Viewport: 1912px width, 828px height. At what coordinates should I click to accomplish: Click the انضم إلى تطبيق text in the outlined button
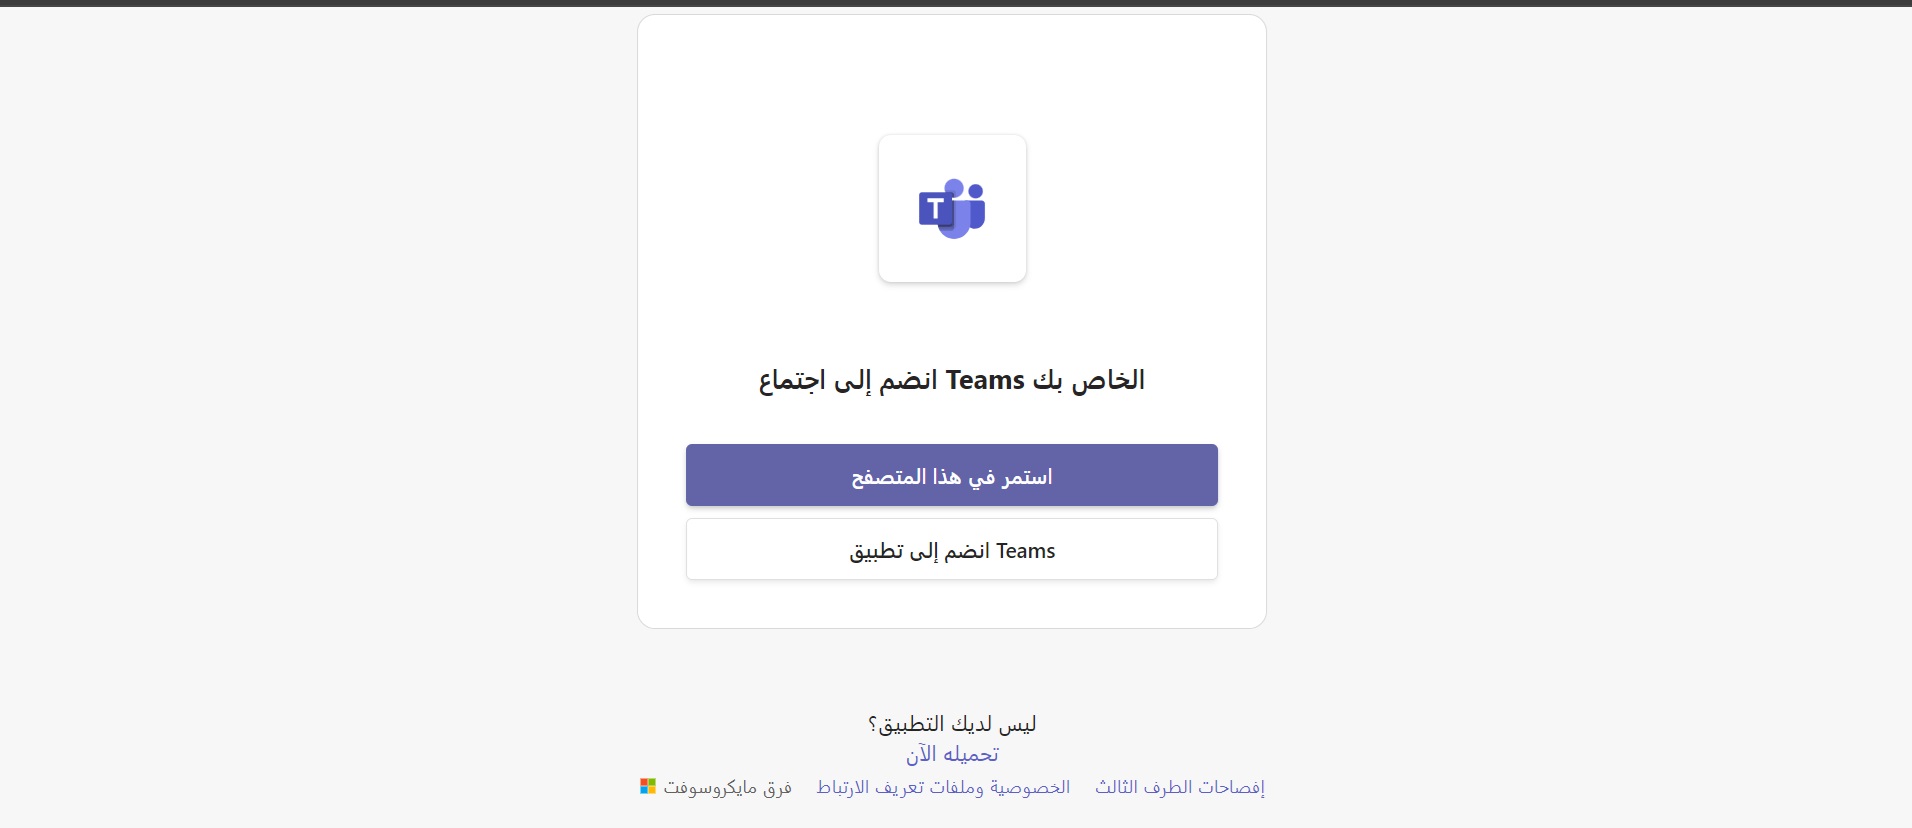coord(919,551)
